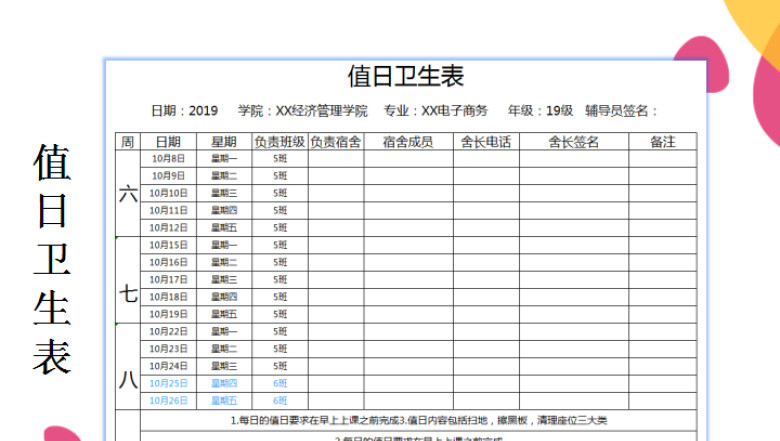Viewport: 780px width, 441px height.
Task: Click the 日期 column header
Action: tap(168, 142)
